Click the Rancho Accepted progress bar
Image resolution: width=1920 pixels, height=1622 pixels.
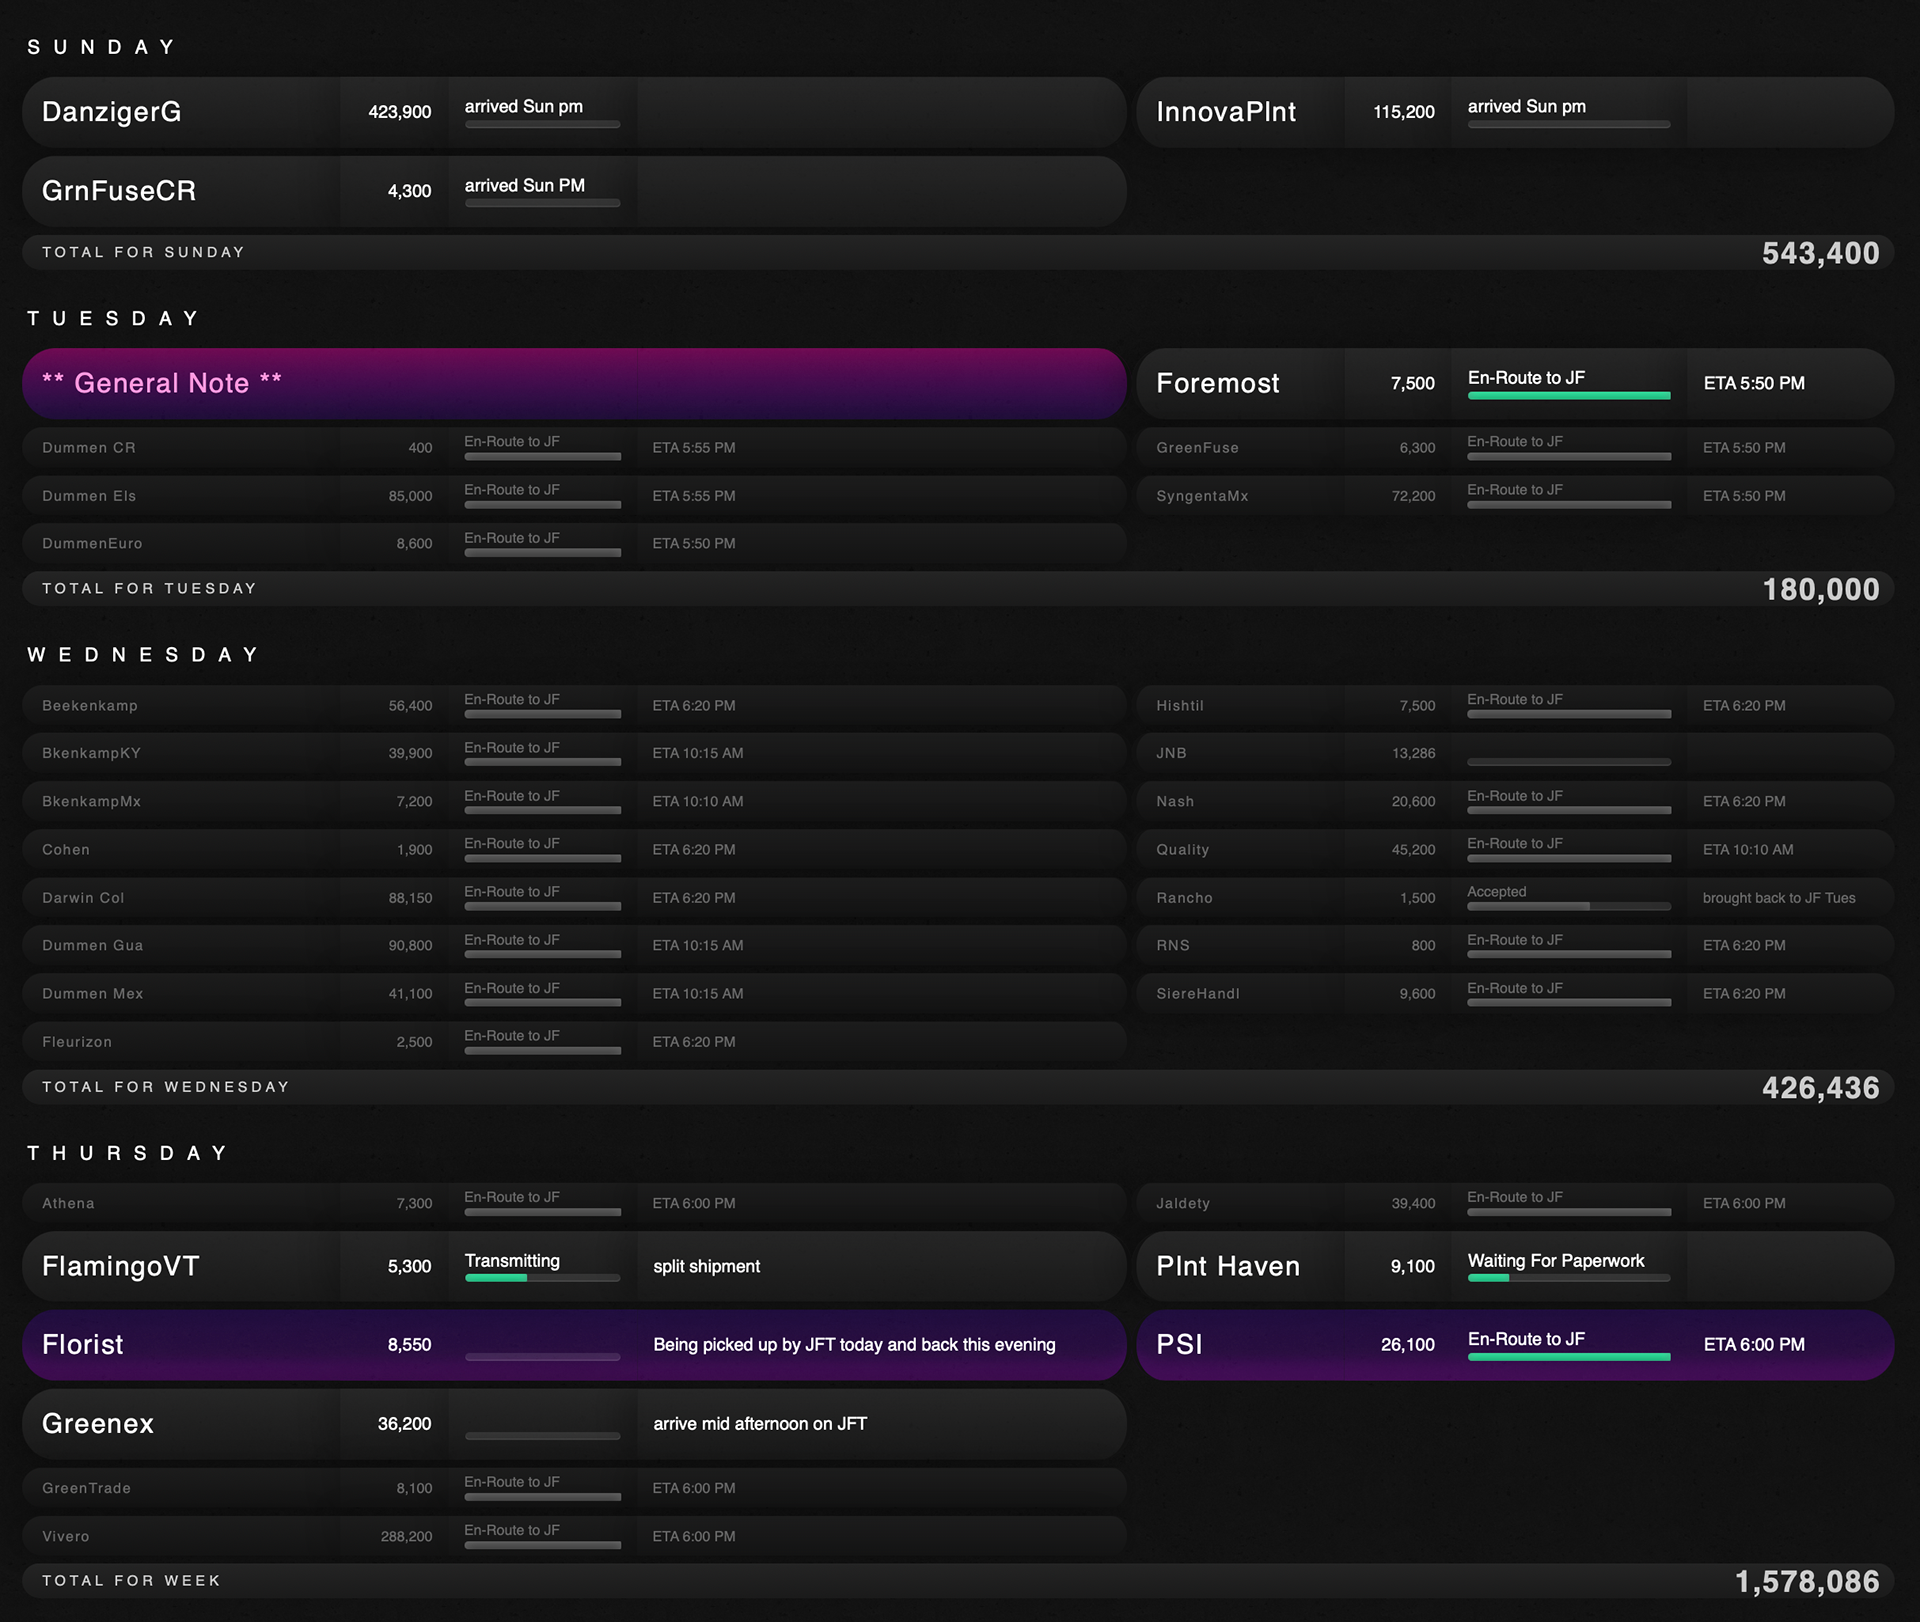click(x=1569, y=907)
